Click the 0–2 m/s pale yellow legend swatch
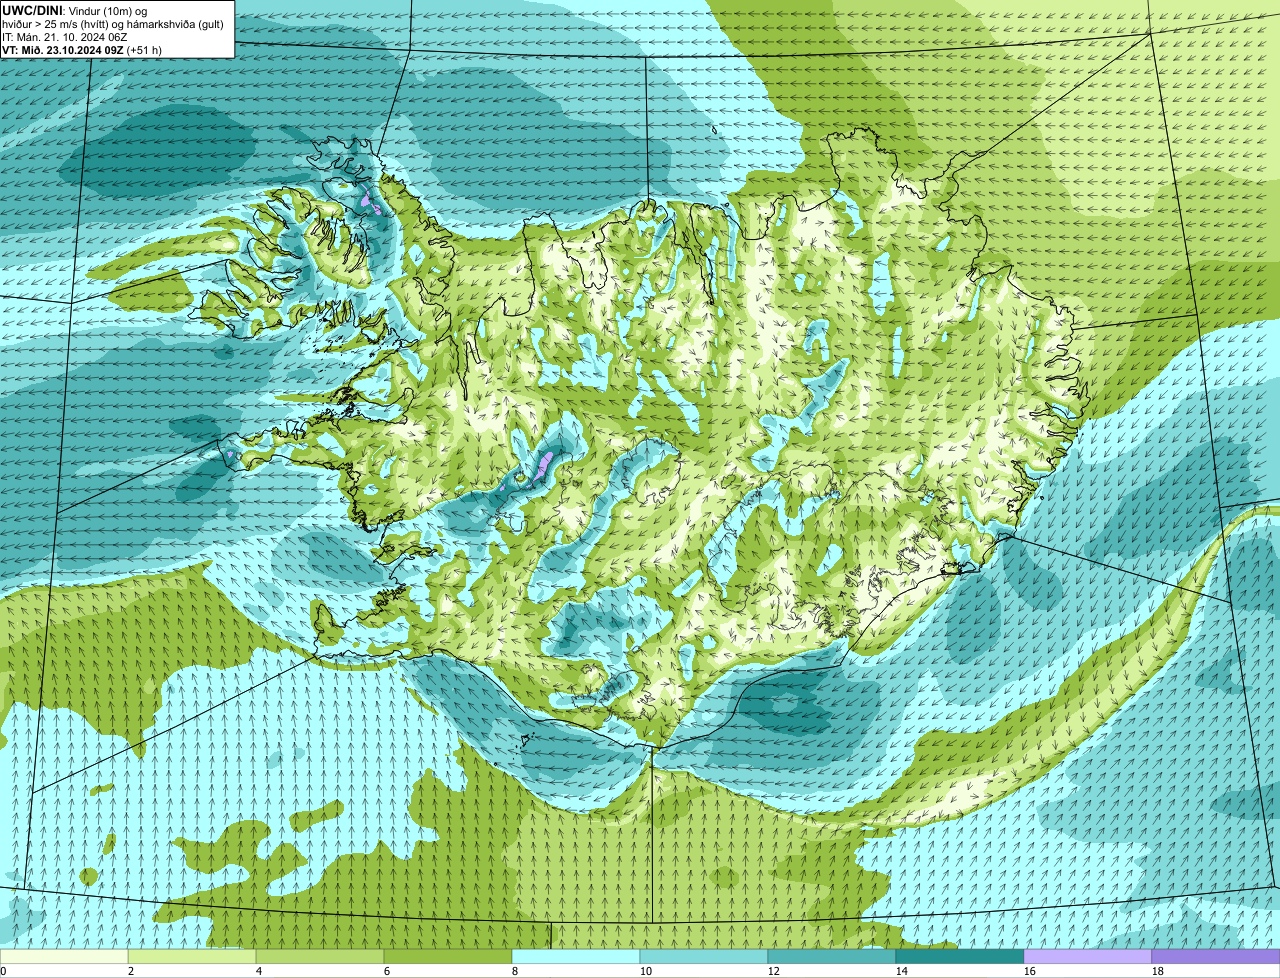 64,956
